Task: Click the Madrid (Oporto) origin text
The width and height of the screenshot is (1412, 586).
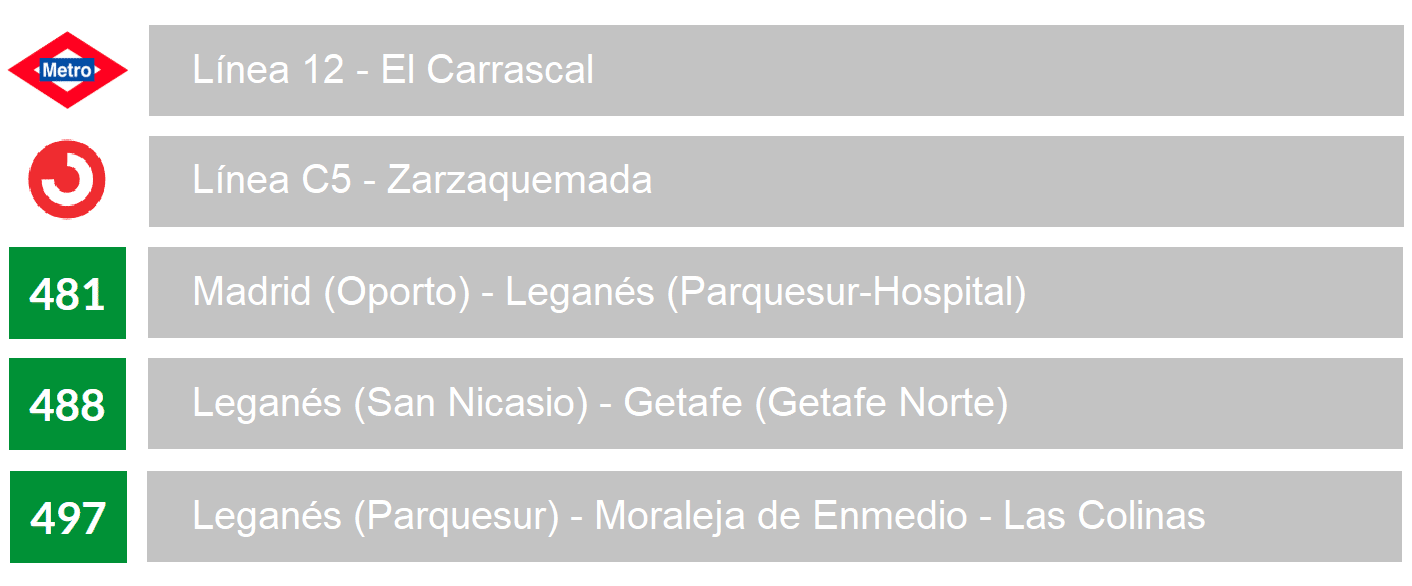Action: tap(331, 292)
